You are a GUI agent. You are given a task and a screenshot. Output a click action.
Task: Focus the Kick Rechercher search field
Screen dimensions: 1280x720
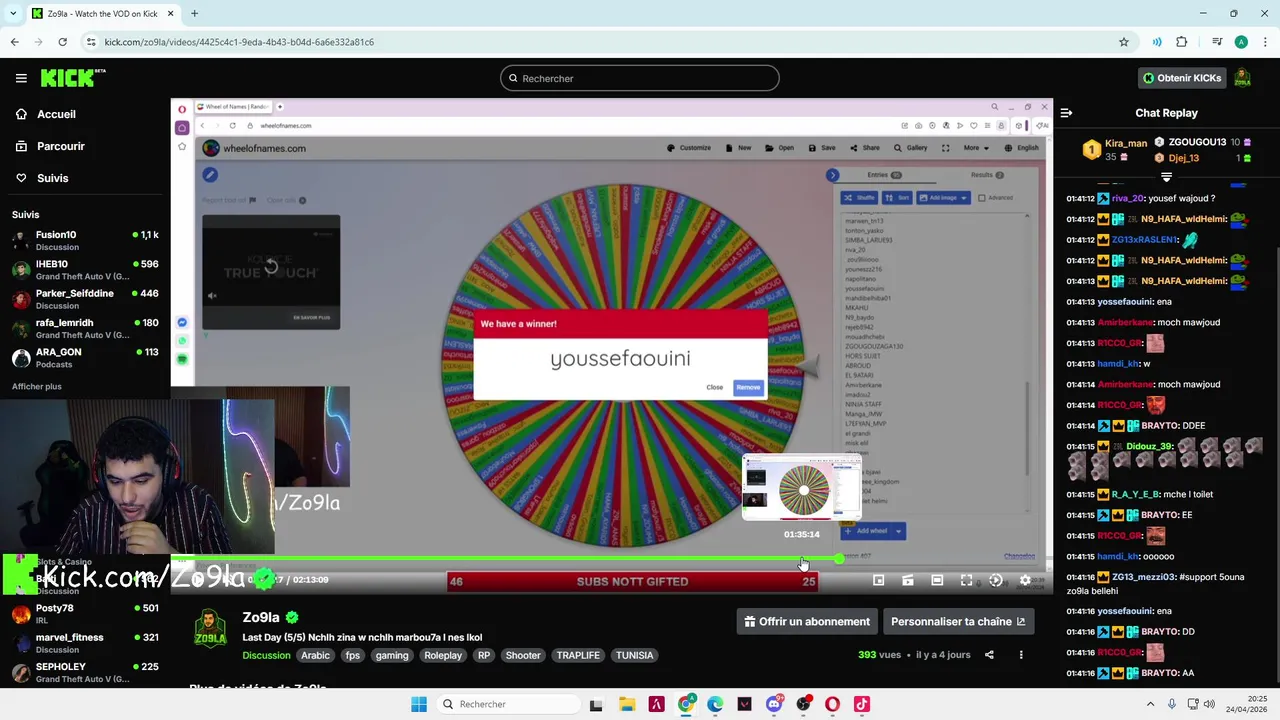[x=640, y=78]
